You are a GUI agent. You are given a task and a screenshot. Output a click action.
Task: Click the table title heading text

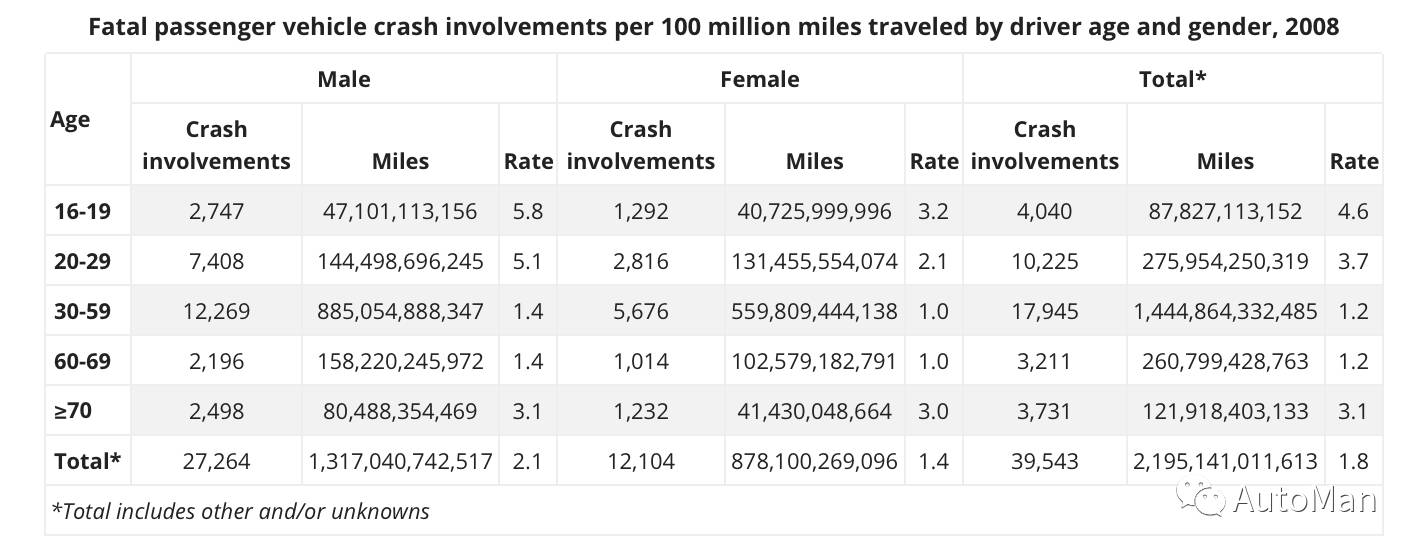point(713,27)
